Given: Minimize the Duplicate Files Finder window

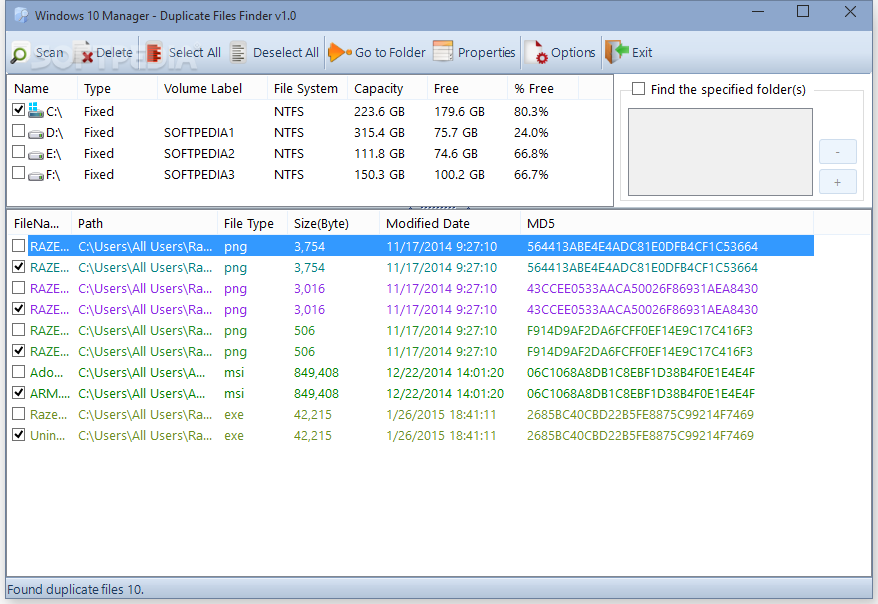Looking at the screenshot, I should coord(758,12).
